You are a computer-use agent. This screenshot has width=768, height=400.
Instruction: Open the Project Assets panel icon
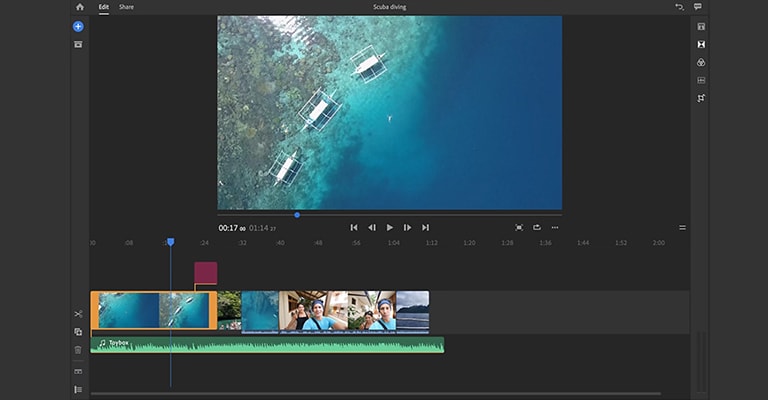78,44
